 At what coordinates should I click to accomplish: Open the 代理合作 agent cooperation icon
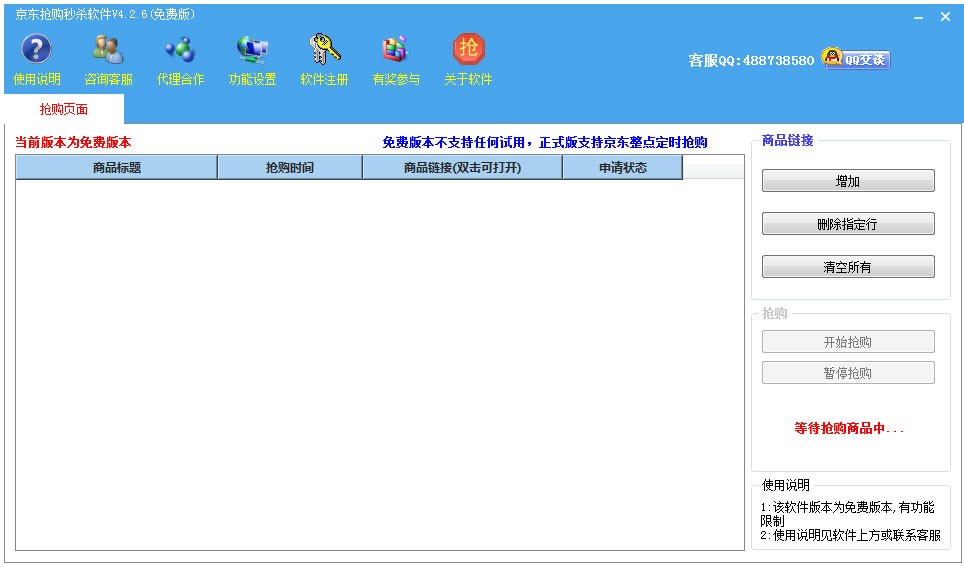[180, 50]
